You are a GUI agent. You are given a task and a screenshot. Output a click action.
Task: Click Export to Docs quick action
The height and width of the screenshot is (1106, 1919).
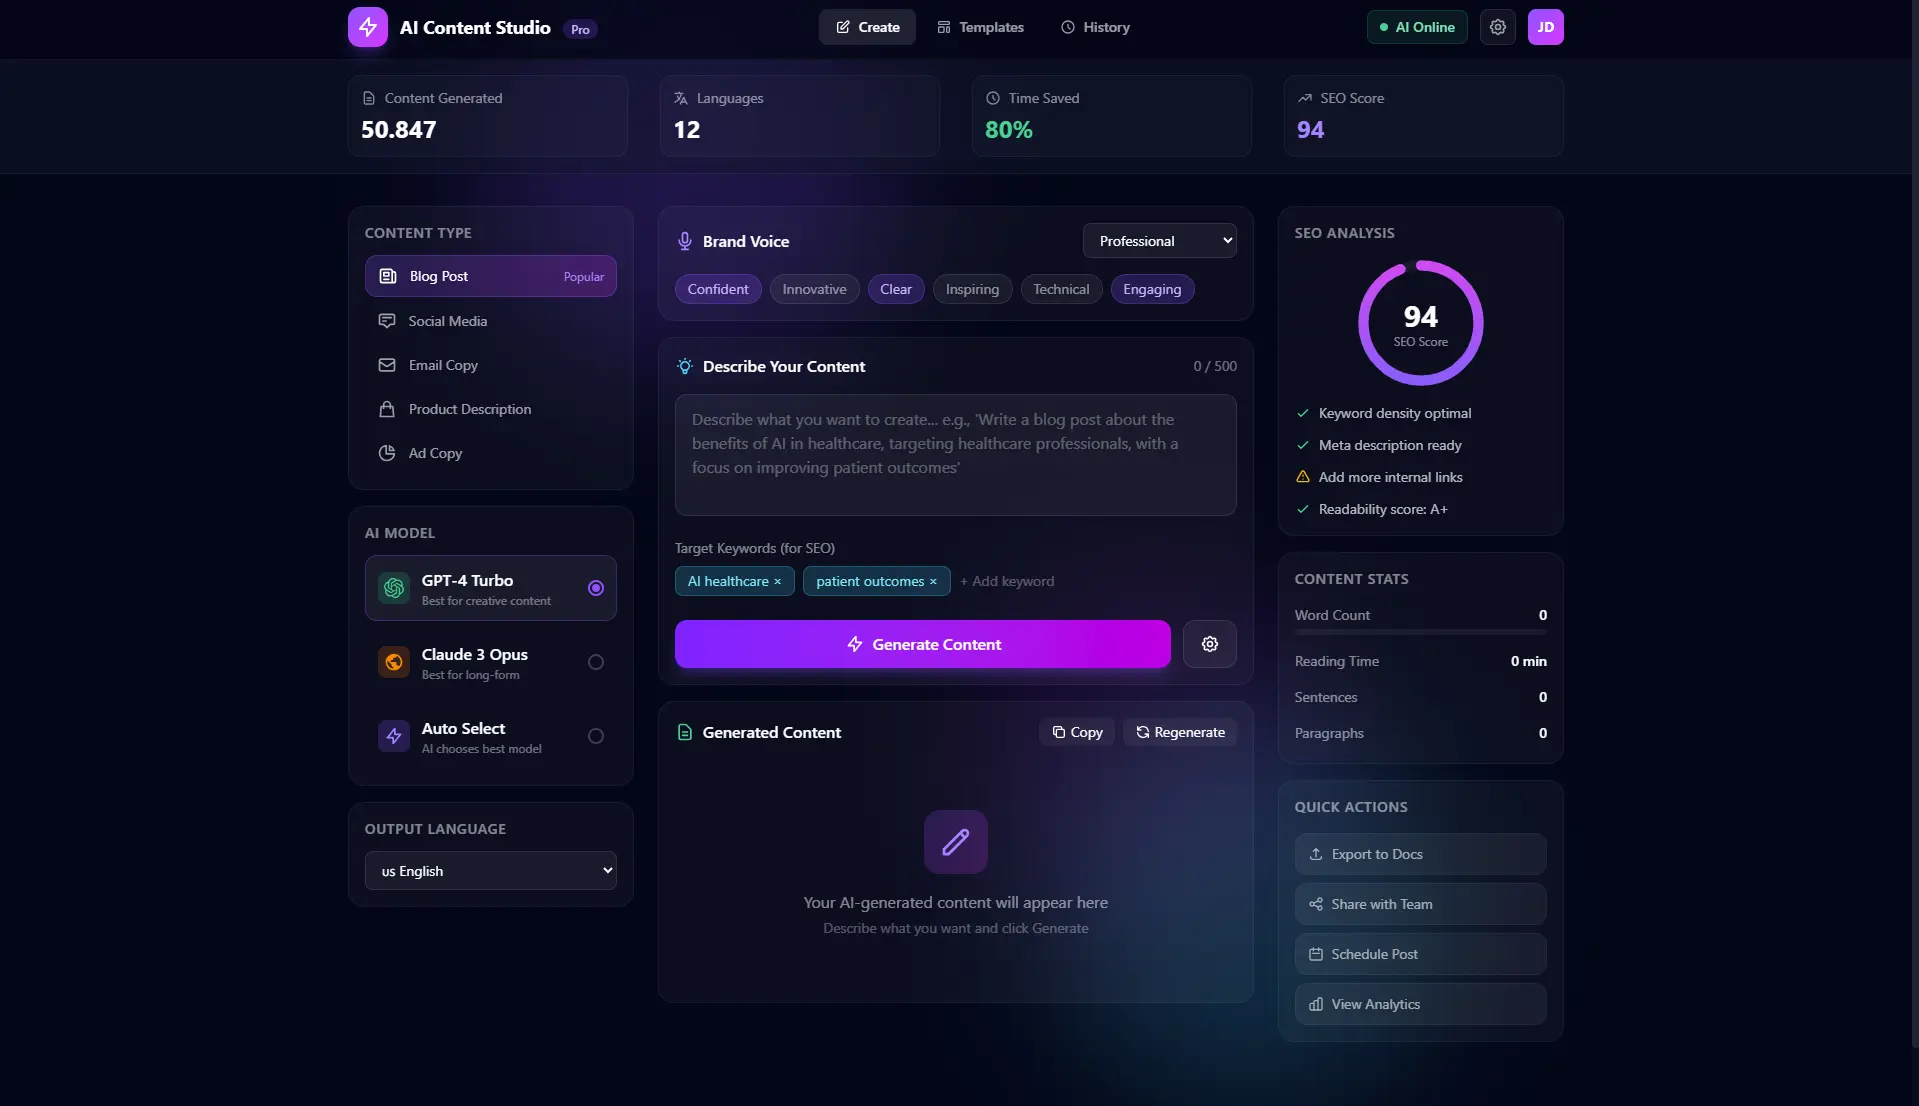1419,854
